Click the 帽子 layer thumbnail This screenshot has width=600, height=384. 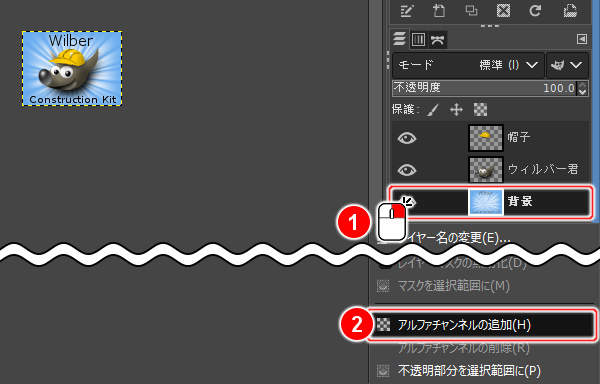click(x=486, y=138)
